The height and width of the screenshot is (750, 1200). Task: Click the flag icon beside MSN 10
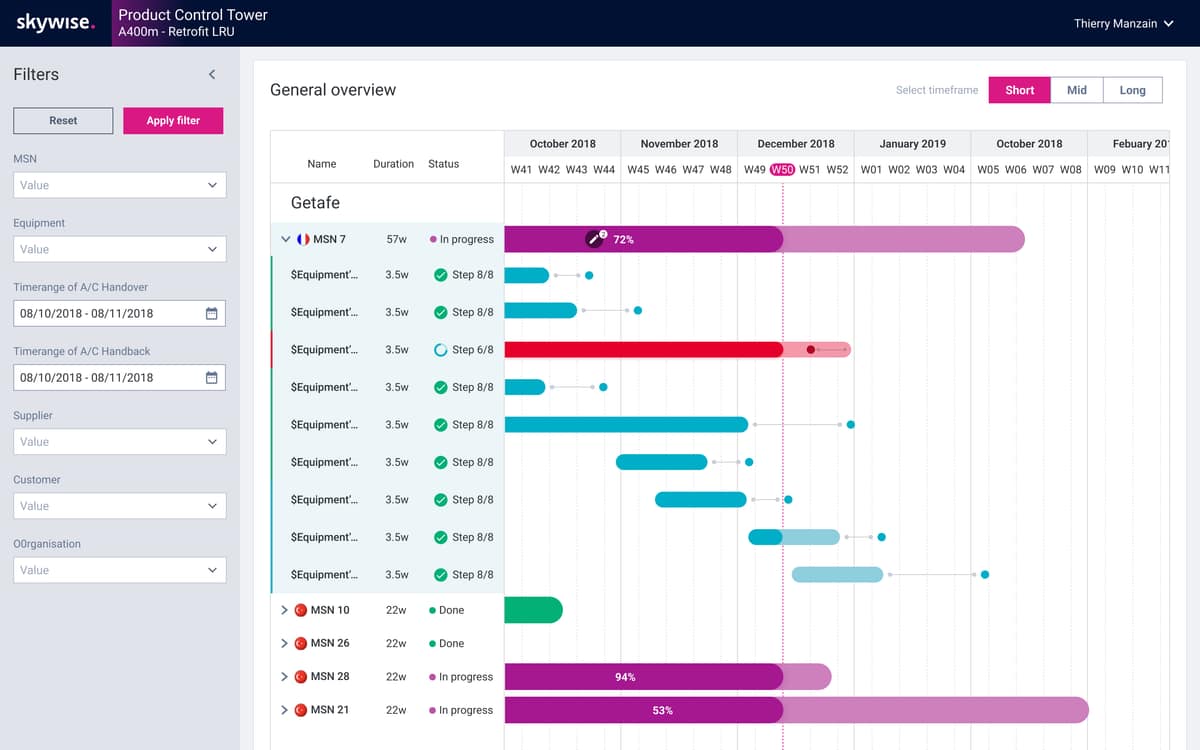point(300,610)
